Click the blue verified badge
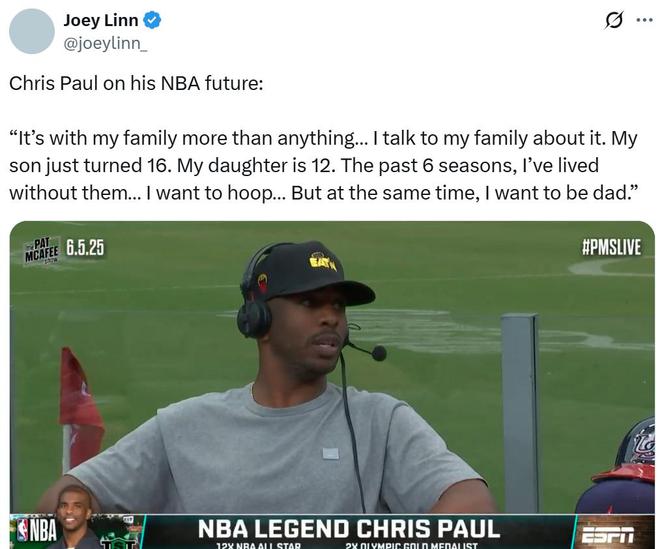The image size is (660, 549). [x=152, y=20]
